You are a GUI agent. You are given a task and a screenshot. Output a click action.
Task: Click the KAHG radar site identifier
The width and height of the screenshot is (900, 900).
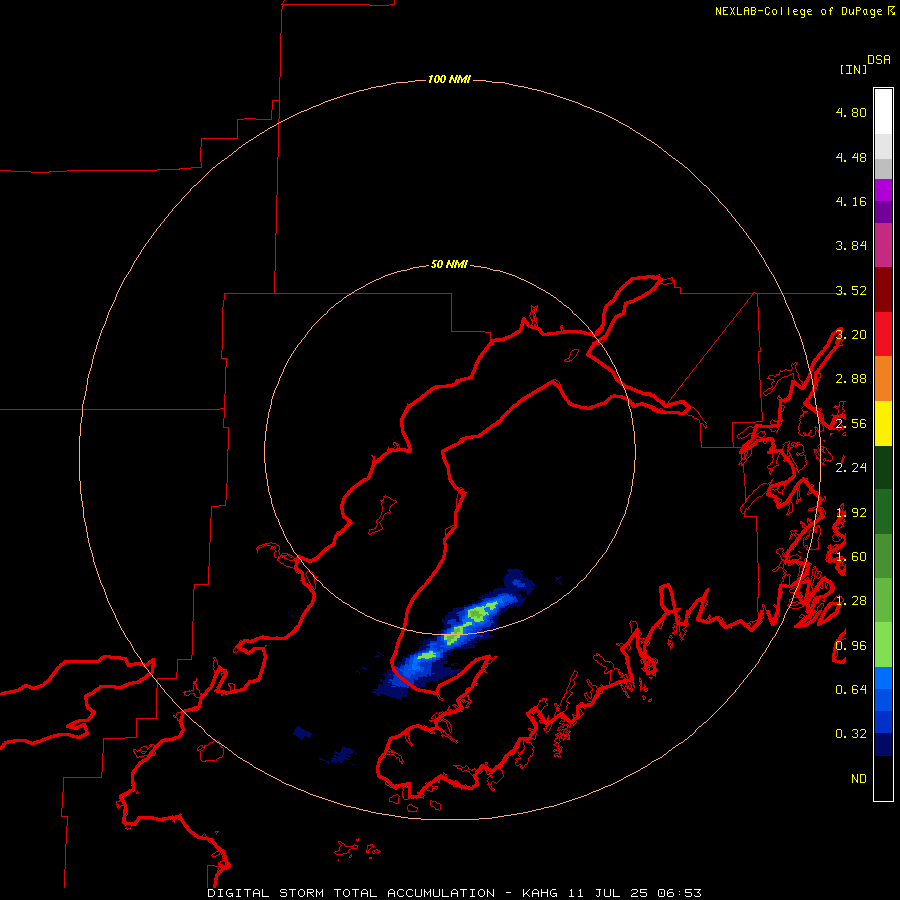540,893
